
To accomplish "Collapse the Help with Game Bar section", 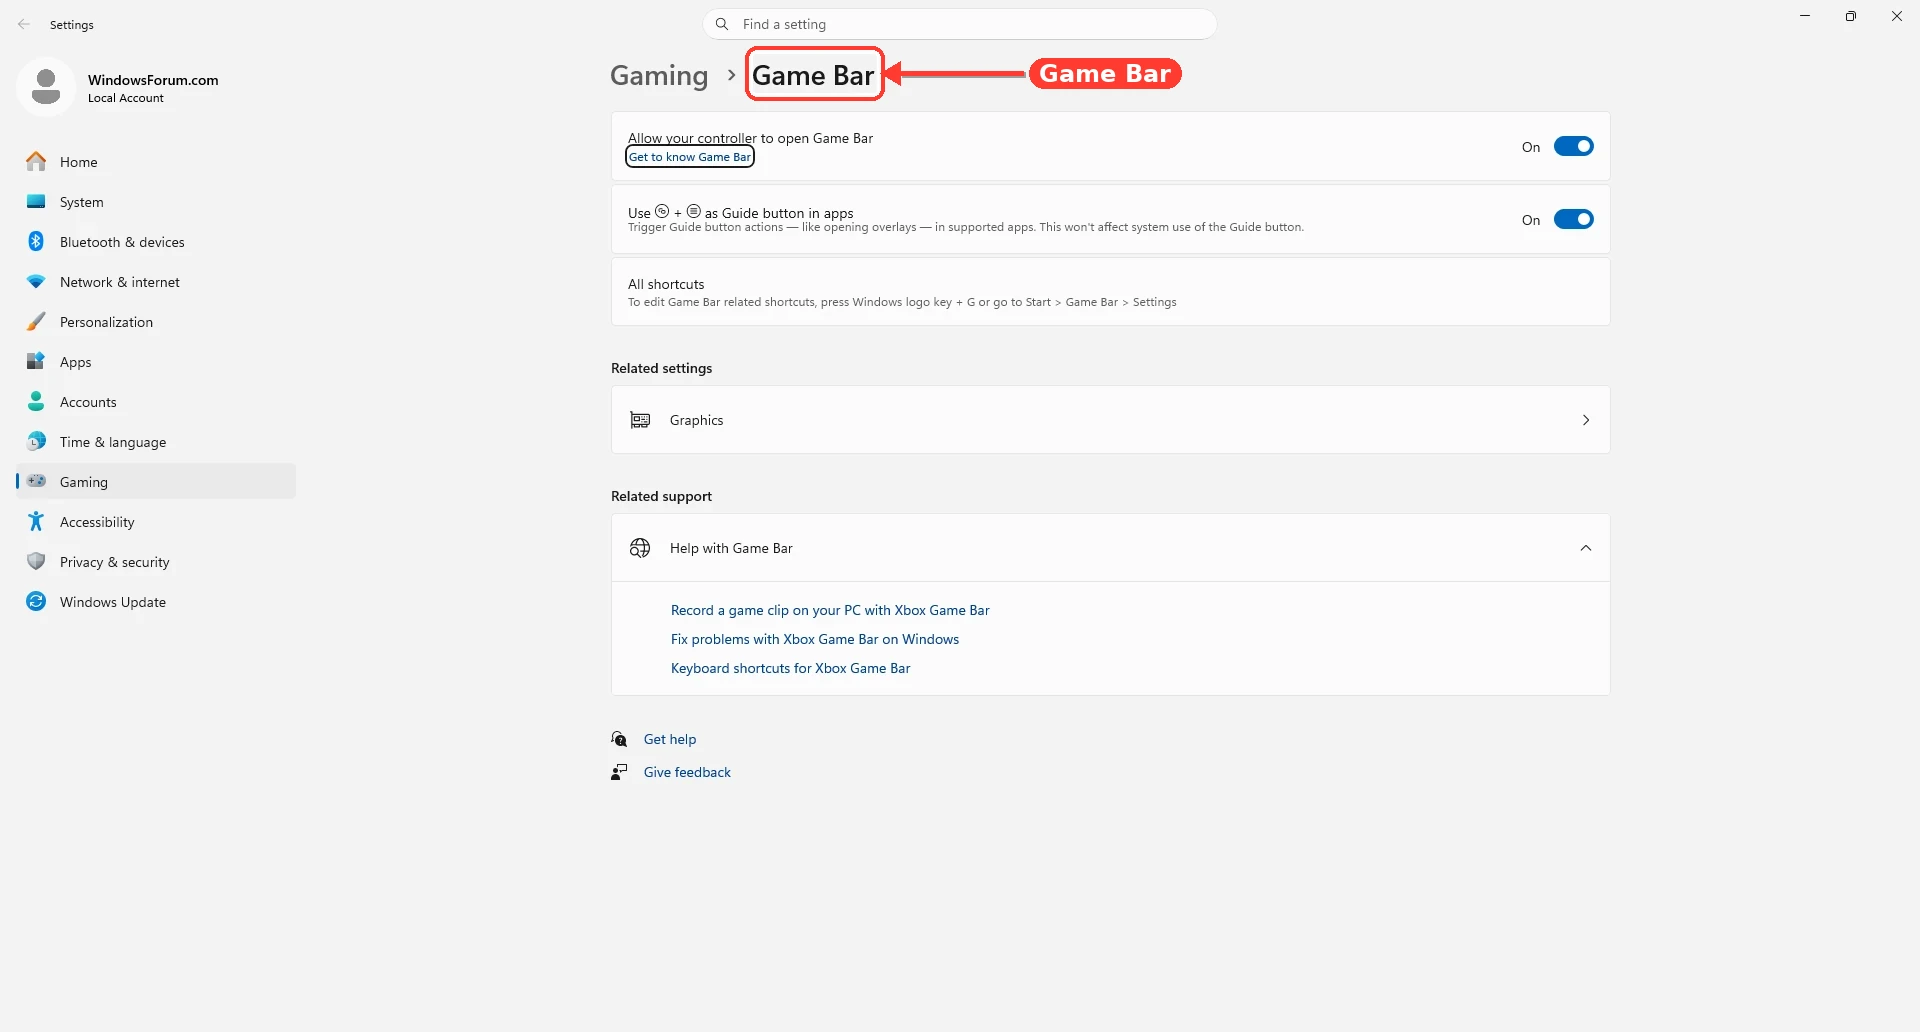I will pos(1586,548).
